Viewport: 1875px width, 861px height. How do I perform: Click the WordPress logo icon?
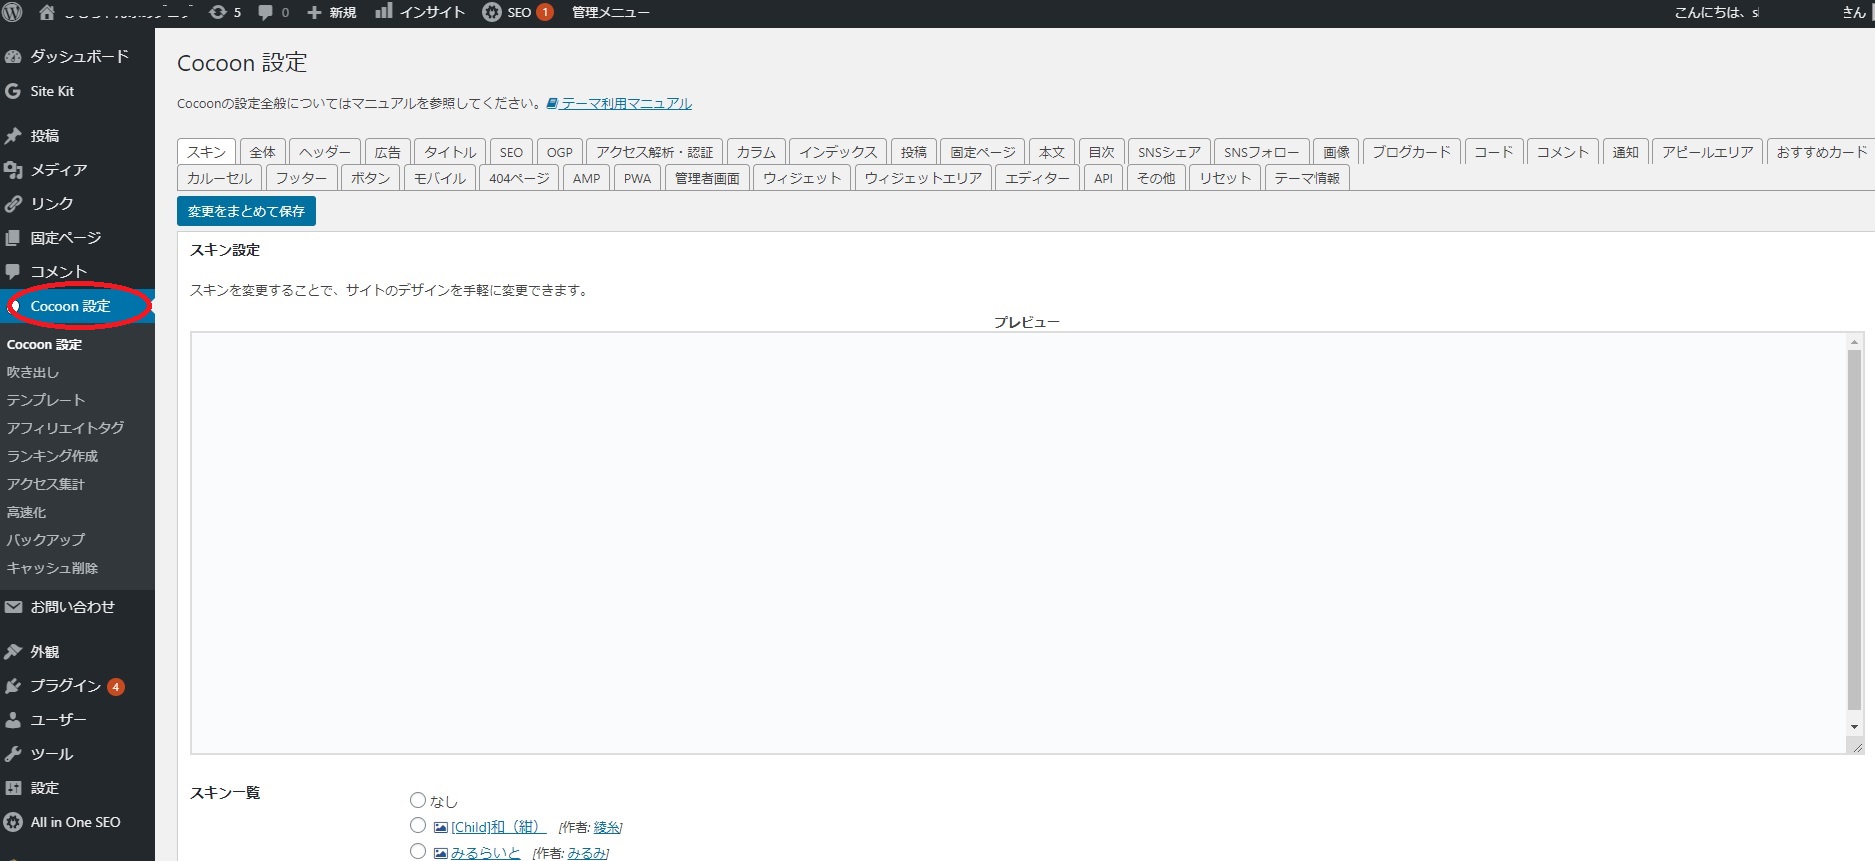pyautogui.click(x=12, y=12)
